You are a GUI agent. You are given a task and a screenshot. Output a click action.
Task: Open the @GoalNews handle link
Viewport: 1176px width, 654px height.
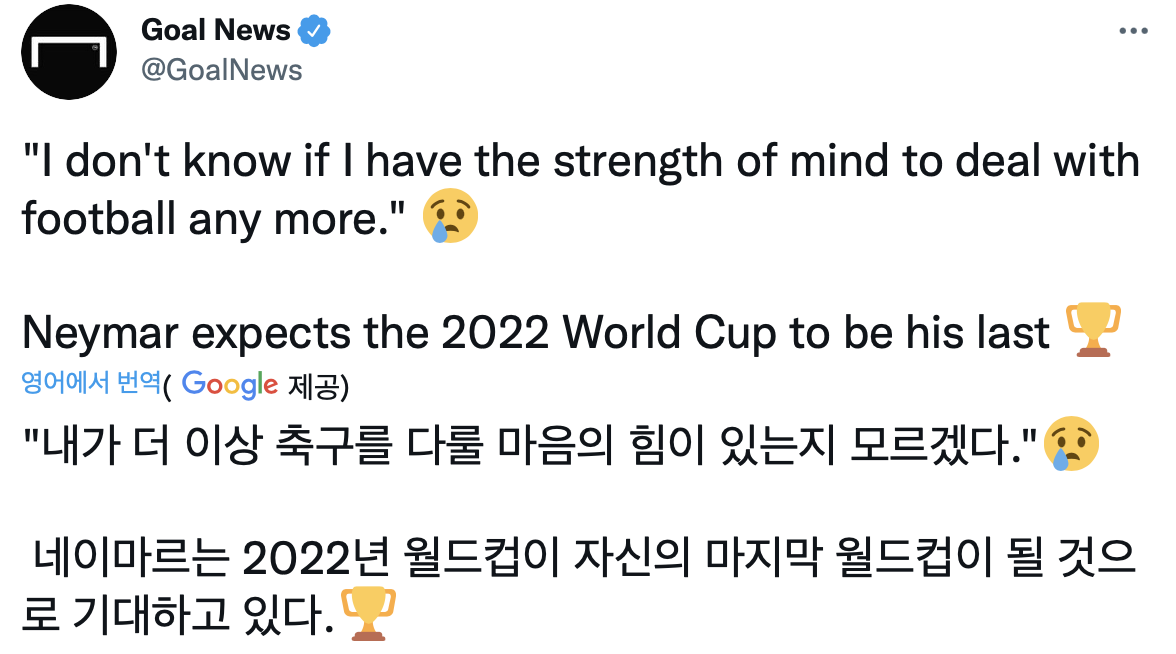(222, 69)
